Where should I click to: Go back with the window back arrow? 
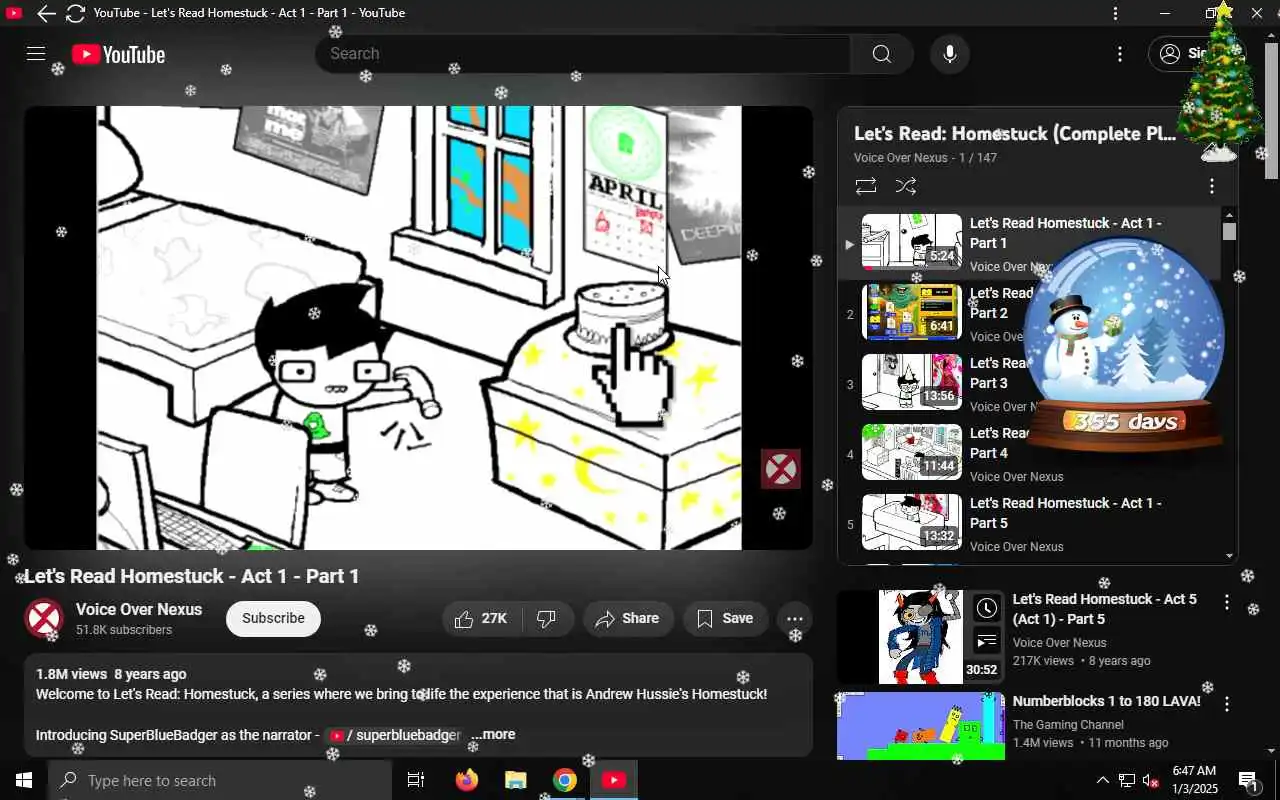point(46,13)
